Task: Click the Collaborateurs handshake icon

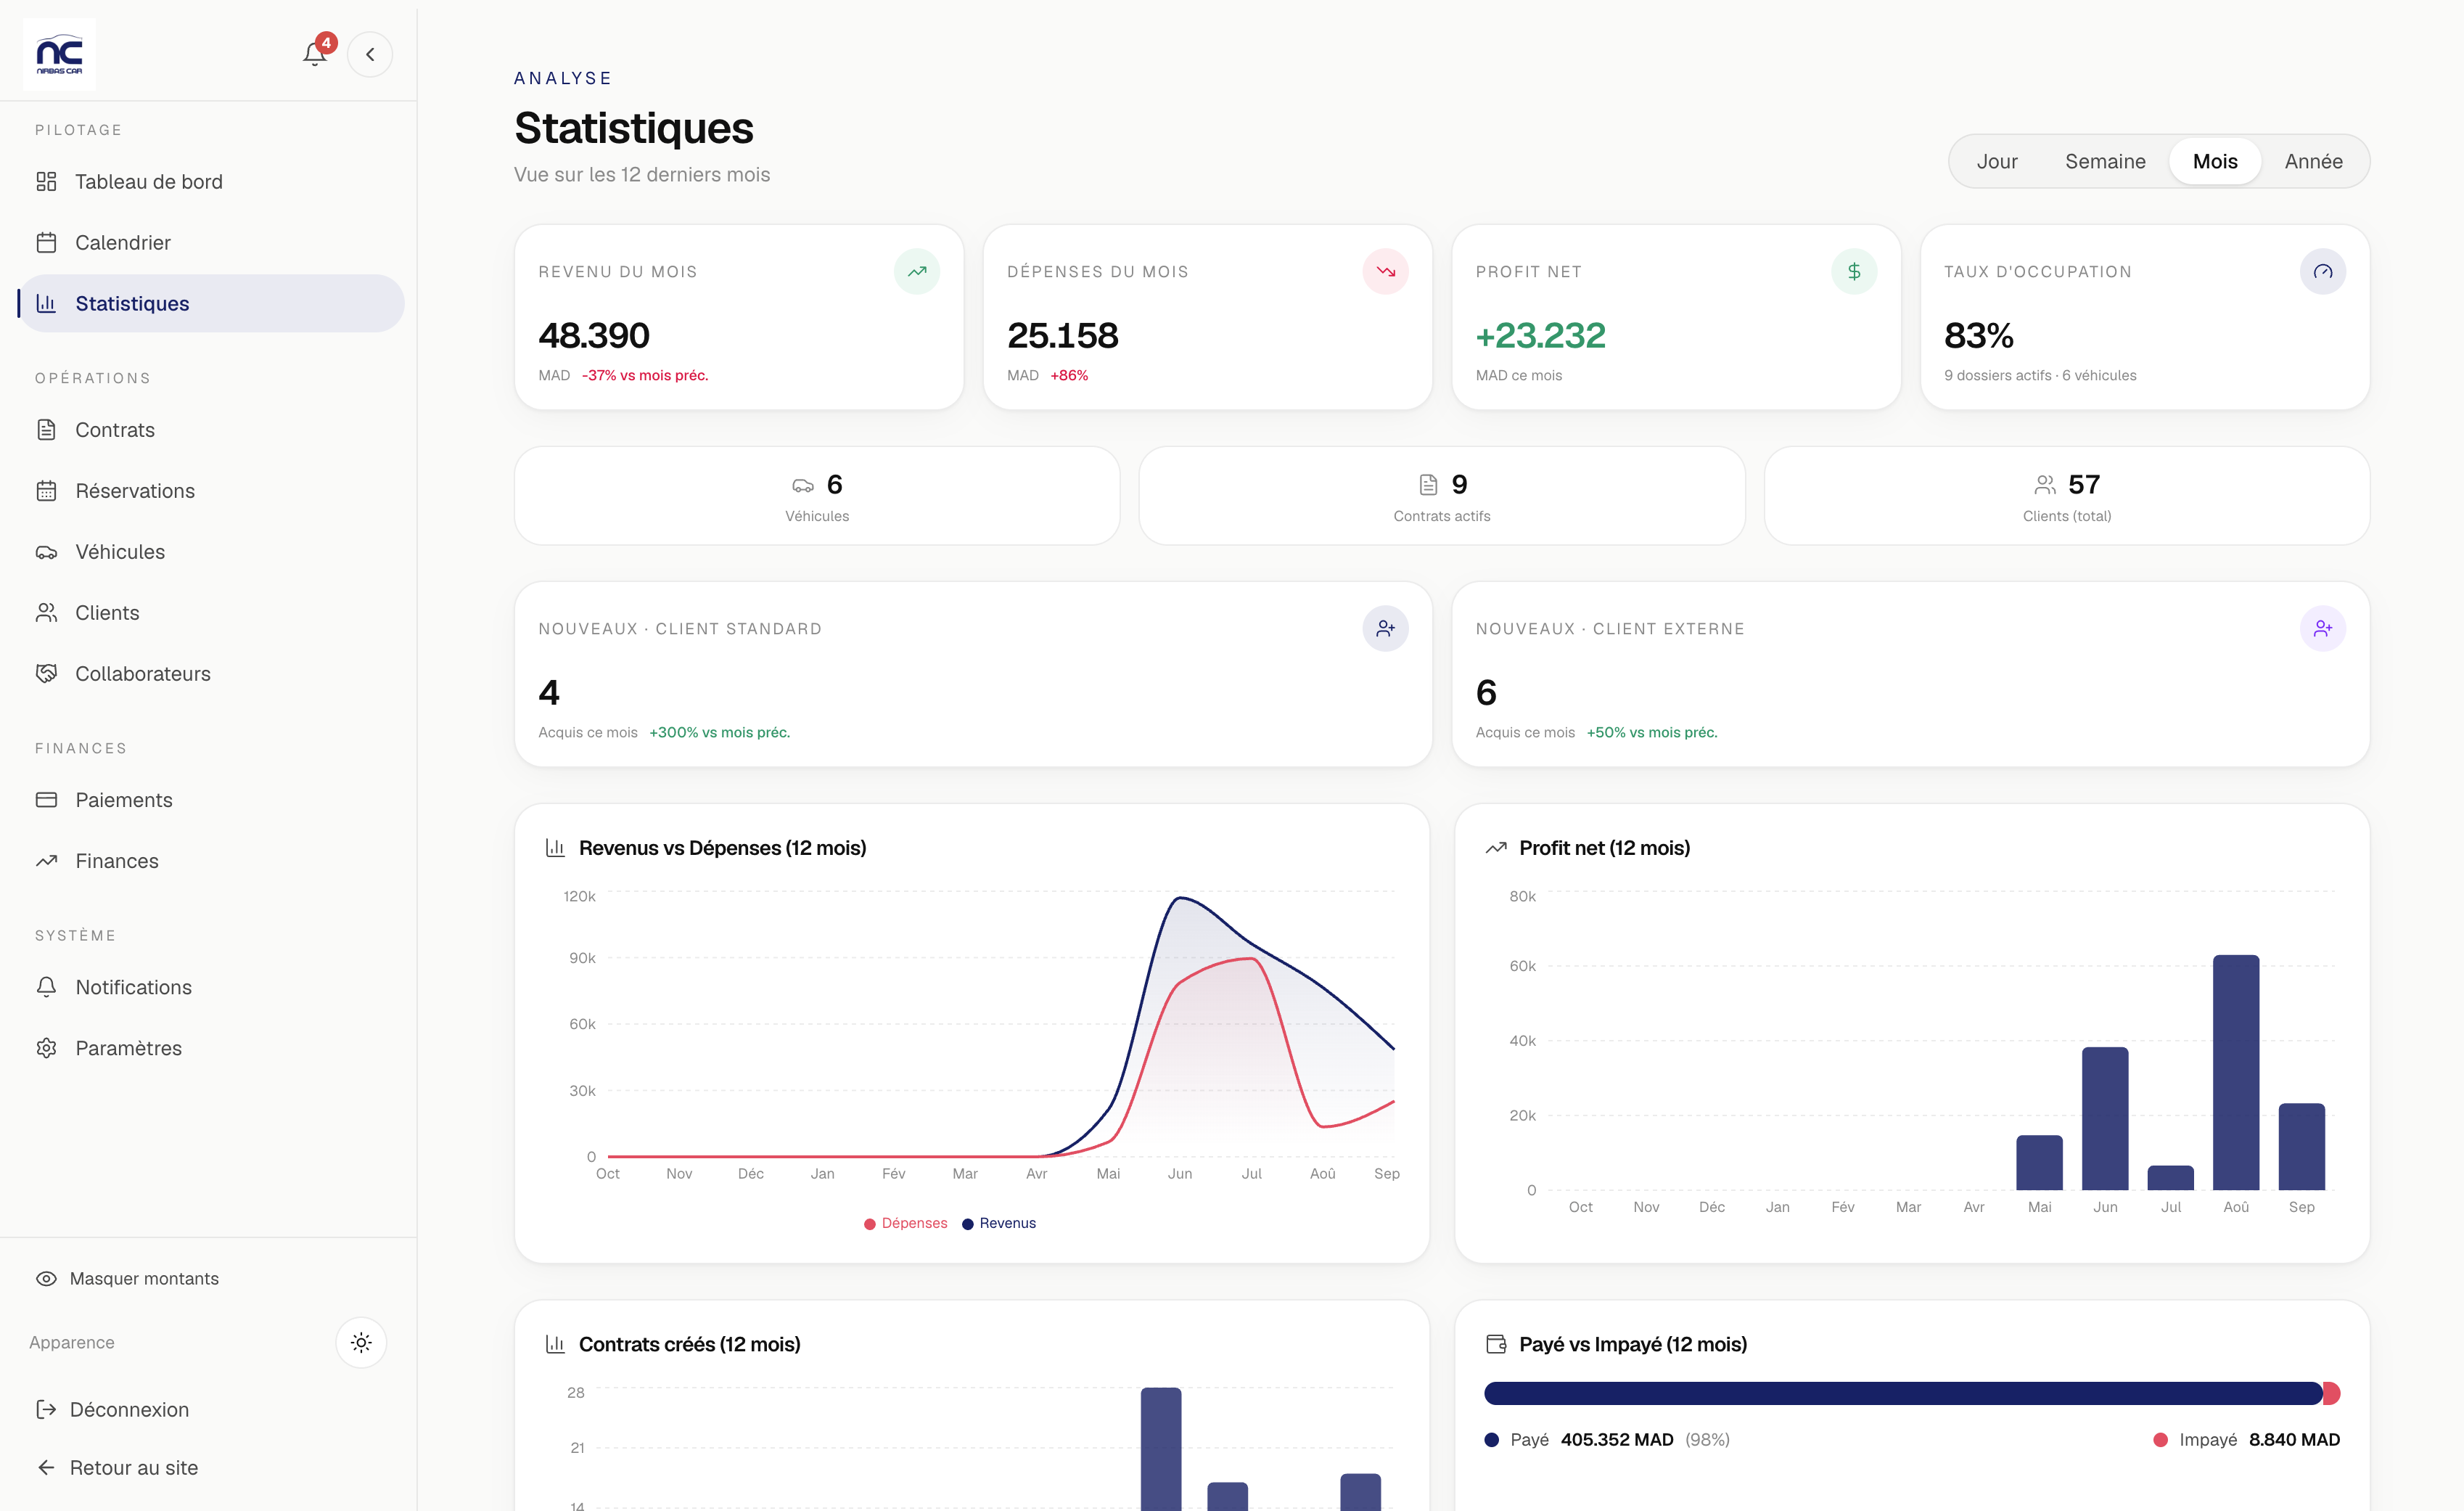Action: click(46, 674)
